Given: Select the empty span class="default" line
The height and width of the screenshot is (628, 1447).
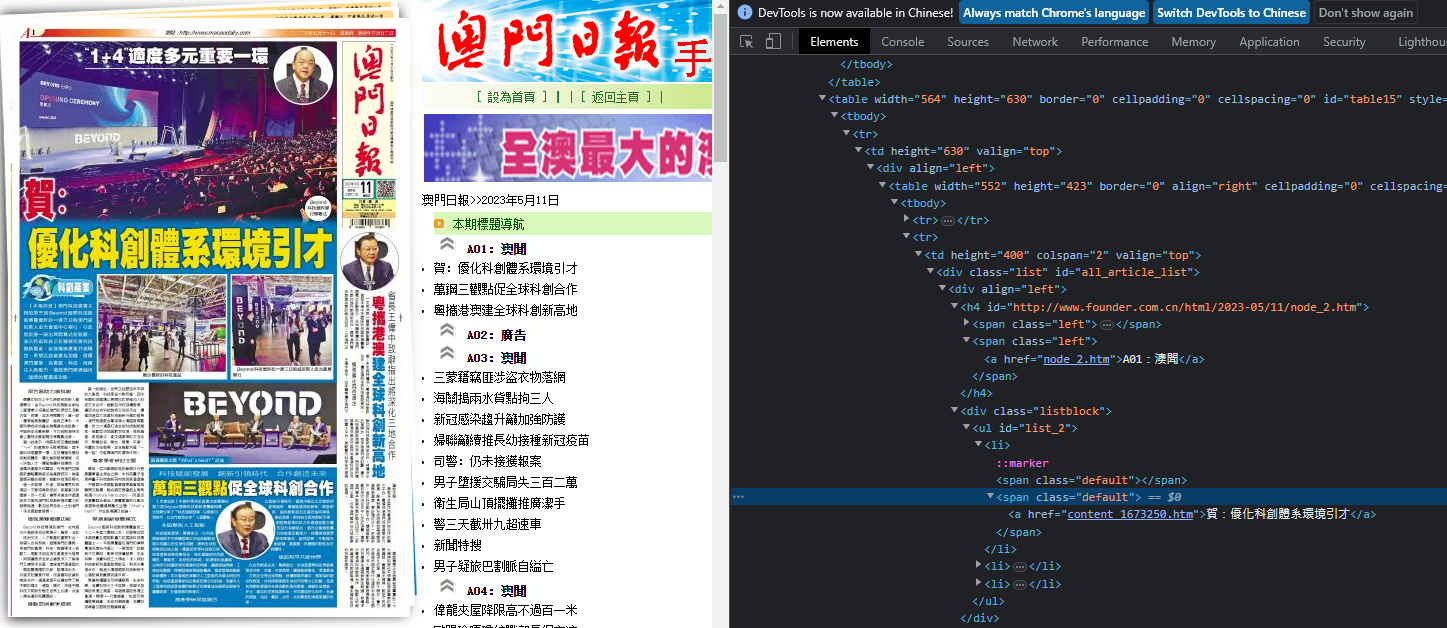Looking at the screenshot, I should click(x=1092, y=480).
